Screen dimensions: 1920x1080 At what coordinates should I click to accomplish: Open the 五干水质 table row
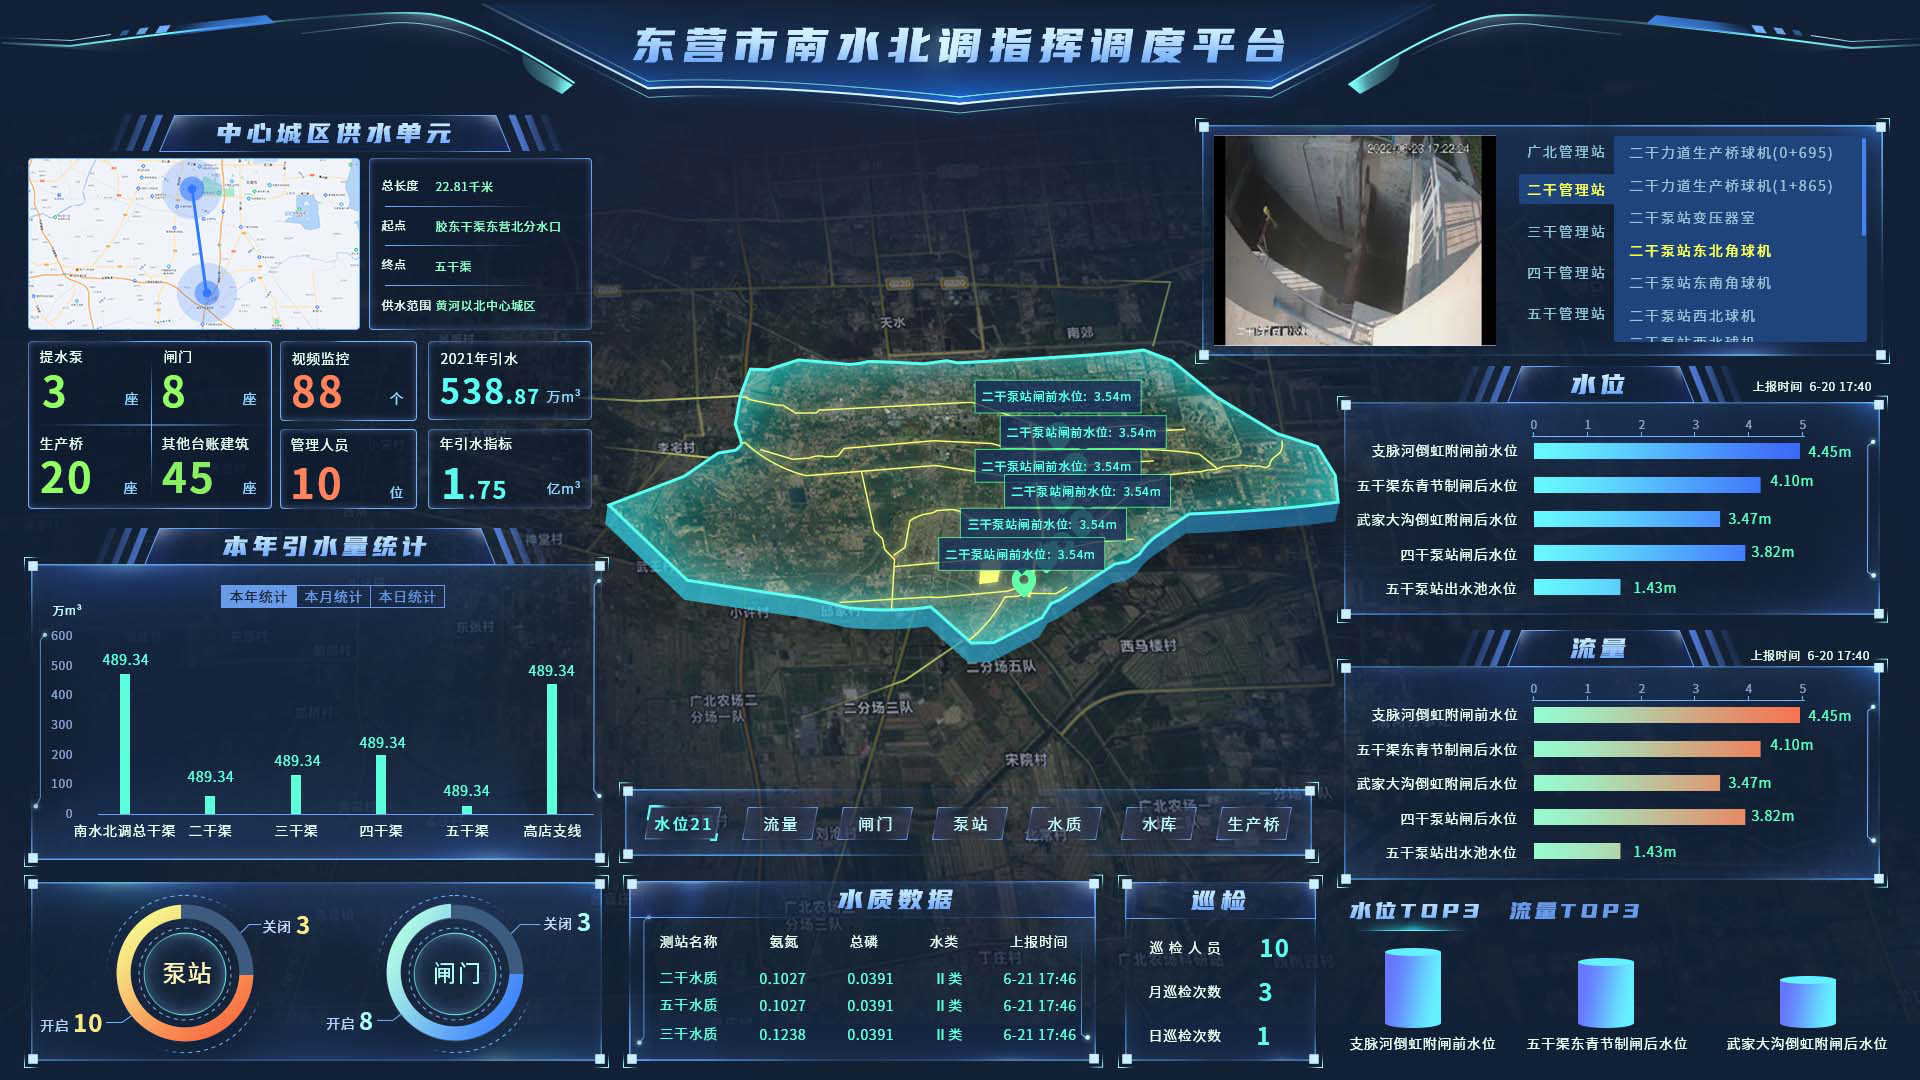tap(867, 1006)
